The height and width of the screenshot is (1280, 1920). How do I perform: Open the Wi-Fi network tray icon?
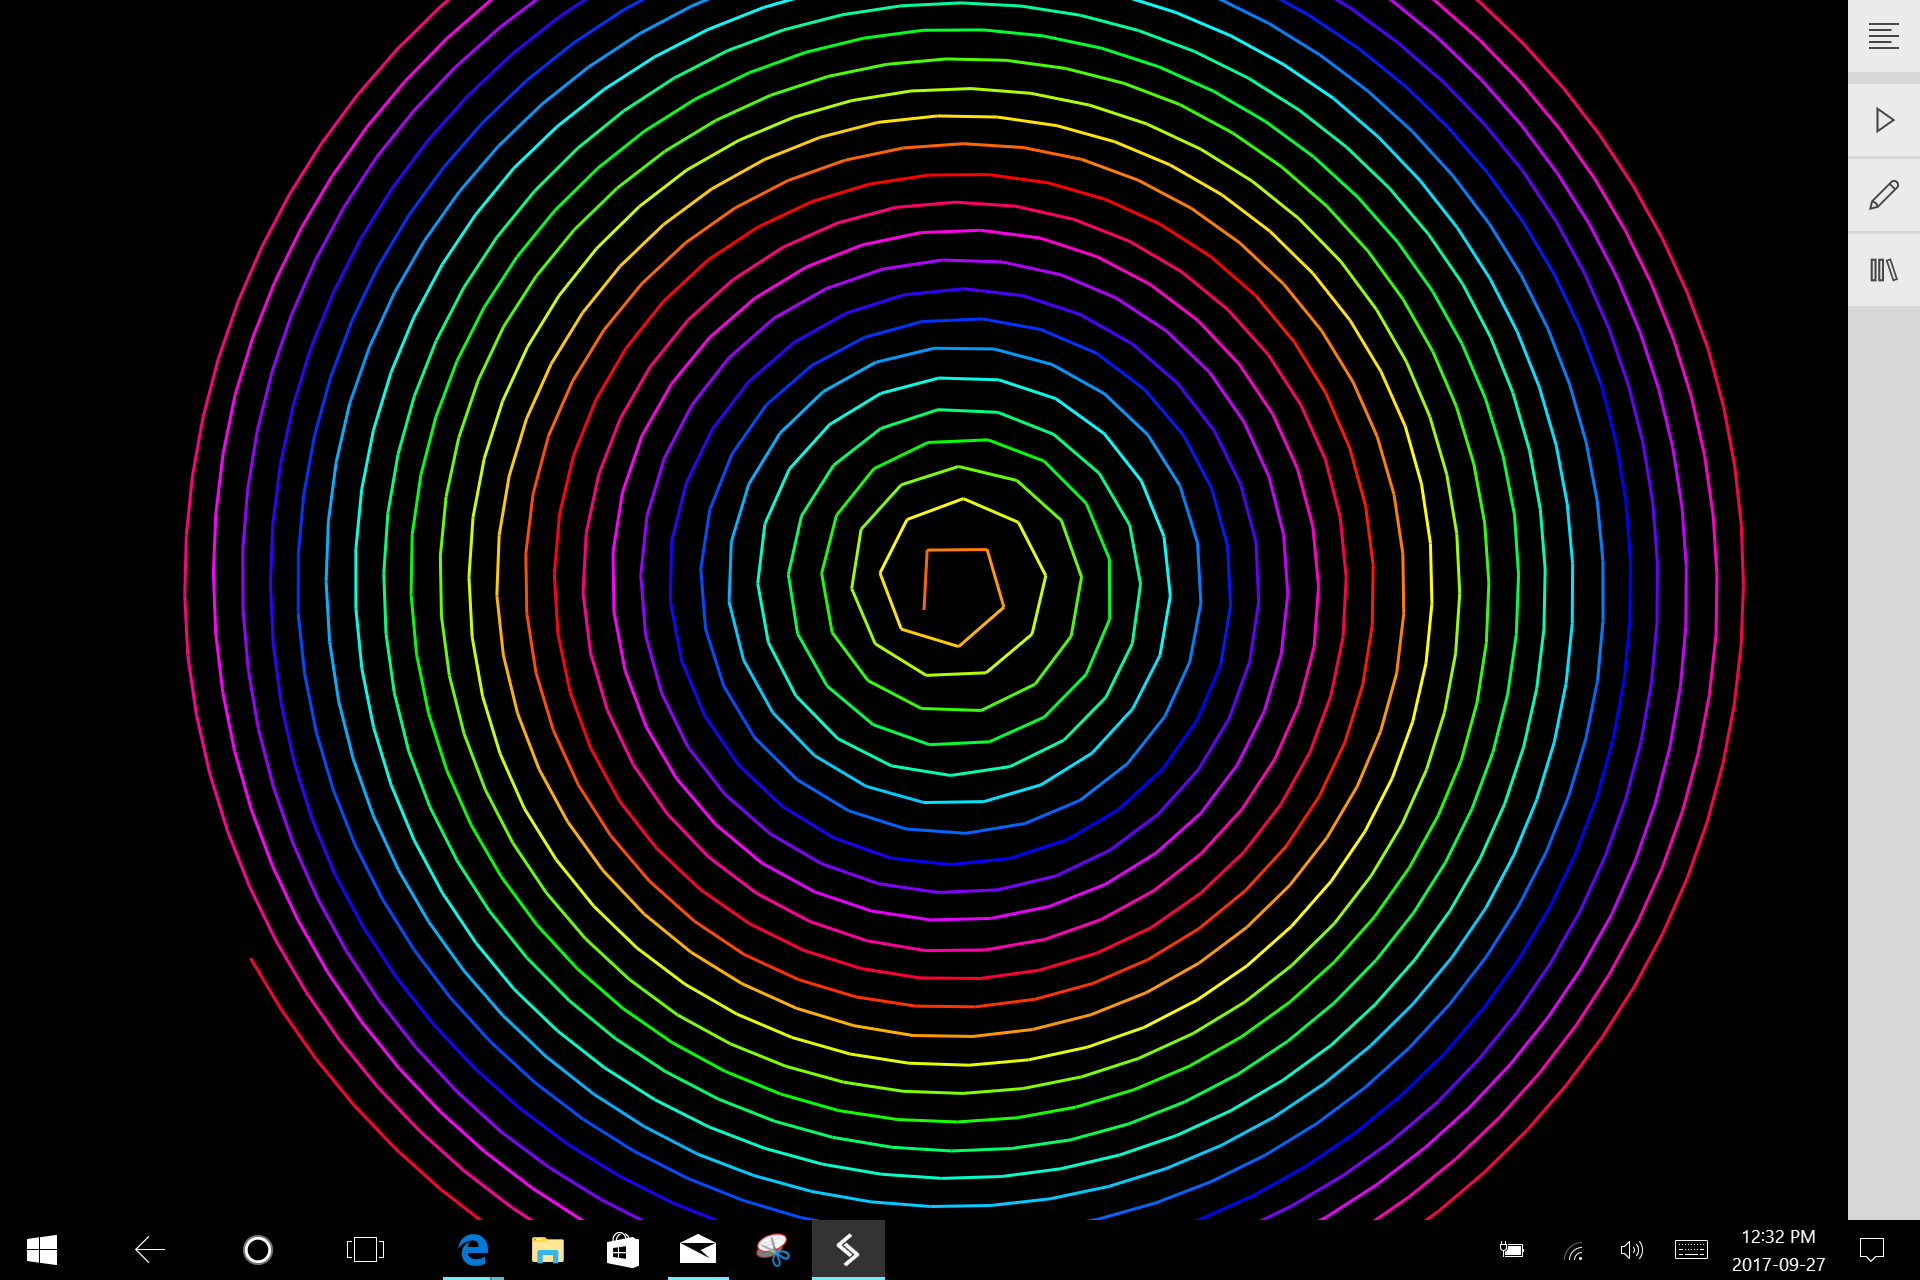pyautogui.click(x=1574, y=1250)
